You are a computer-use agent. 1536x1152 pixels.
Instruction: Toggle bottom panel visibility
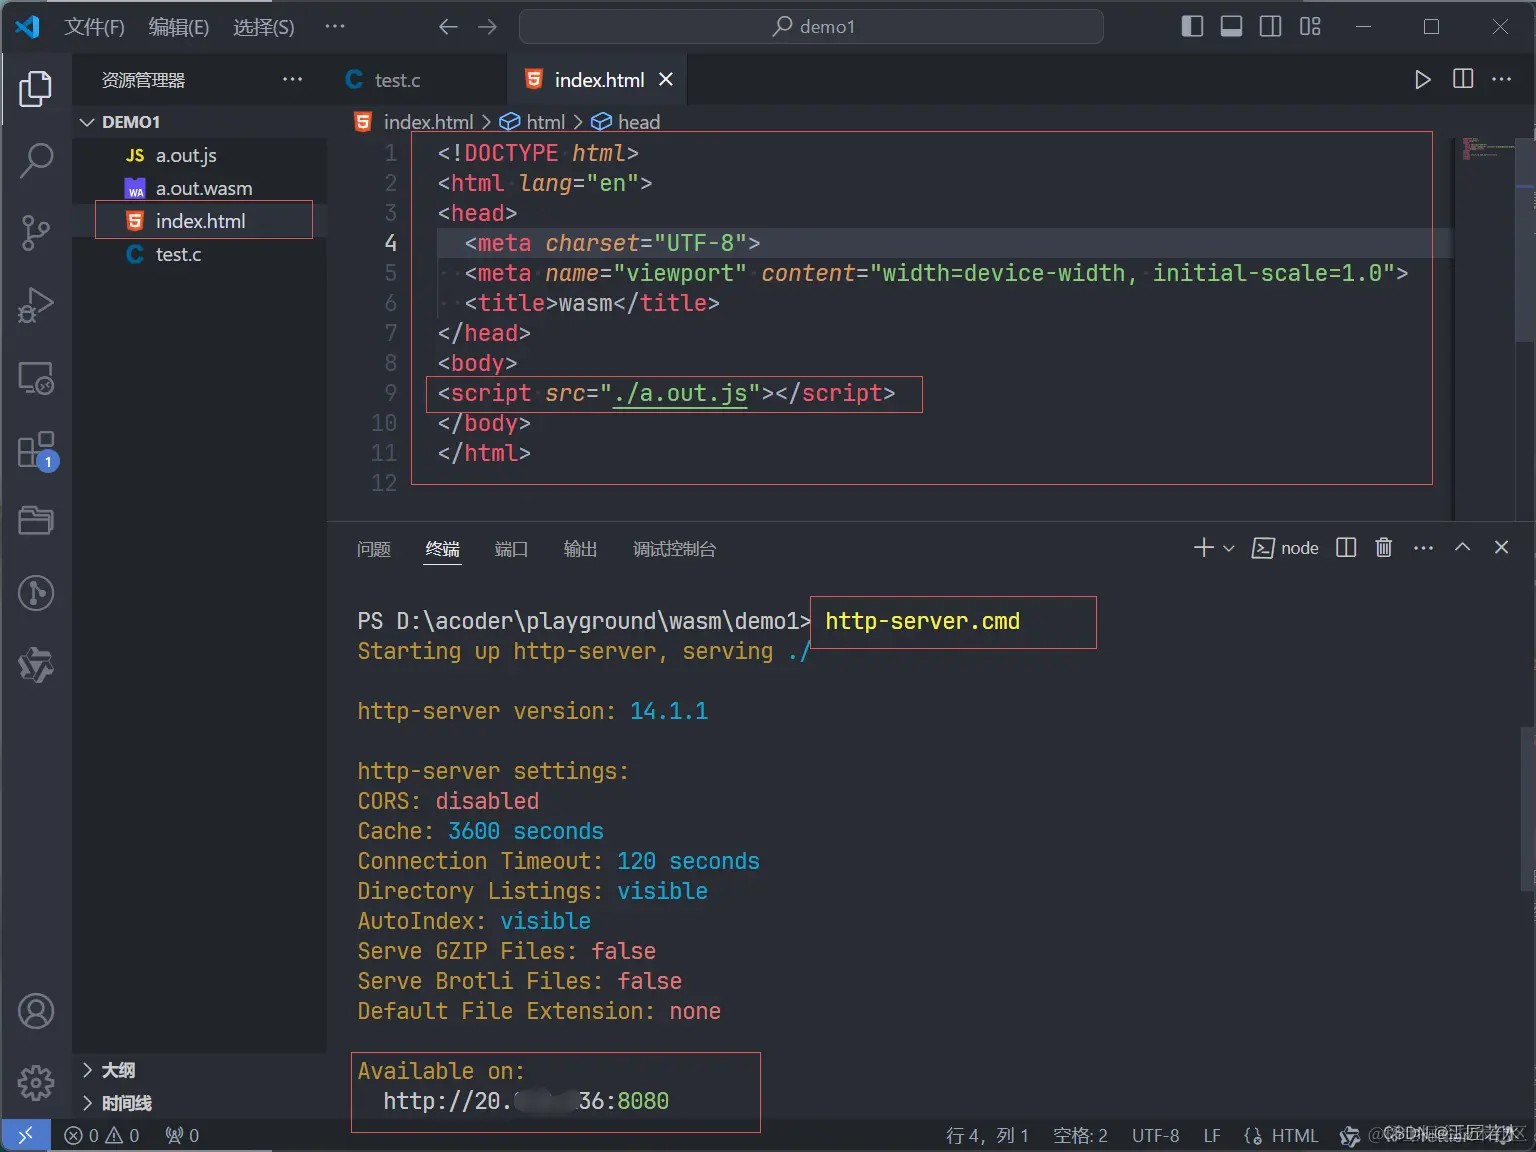tap(1232, 27)
